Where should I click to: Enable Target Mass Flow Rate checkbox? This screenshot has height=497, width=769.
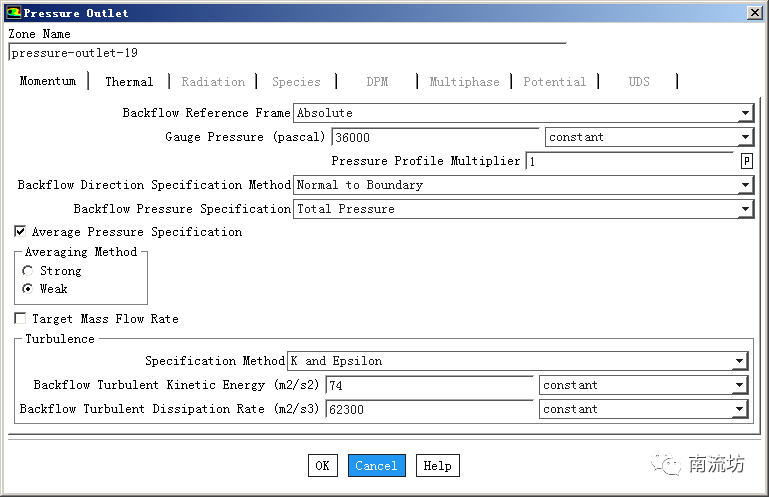point(21,319)
